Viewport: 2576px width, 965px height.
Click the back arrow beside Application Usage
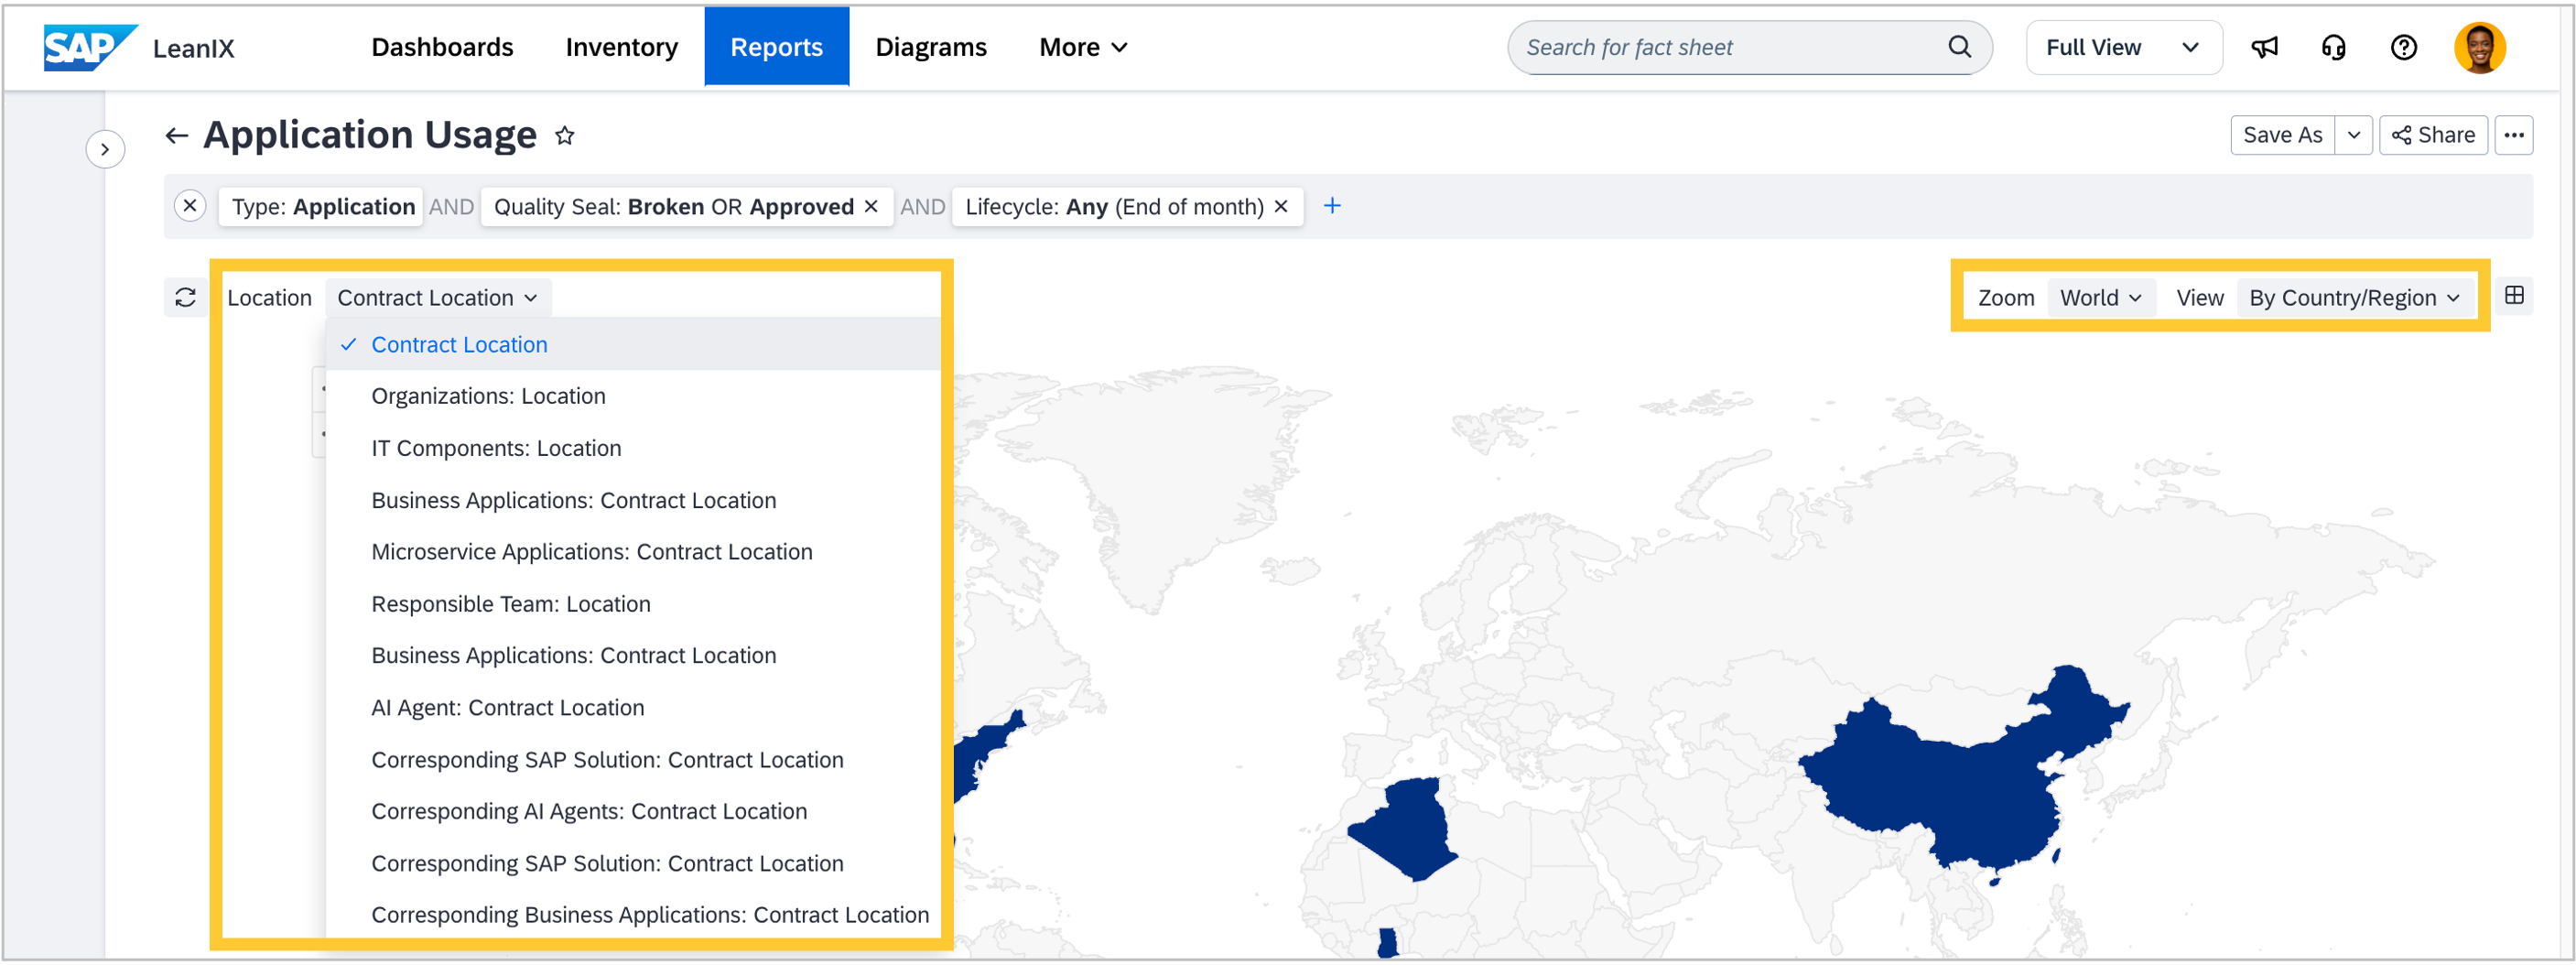pos(177,135)
